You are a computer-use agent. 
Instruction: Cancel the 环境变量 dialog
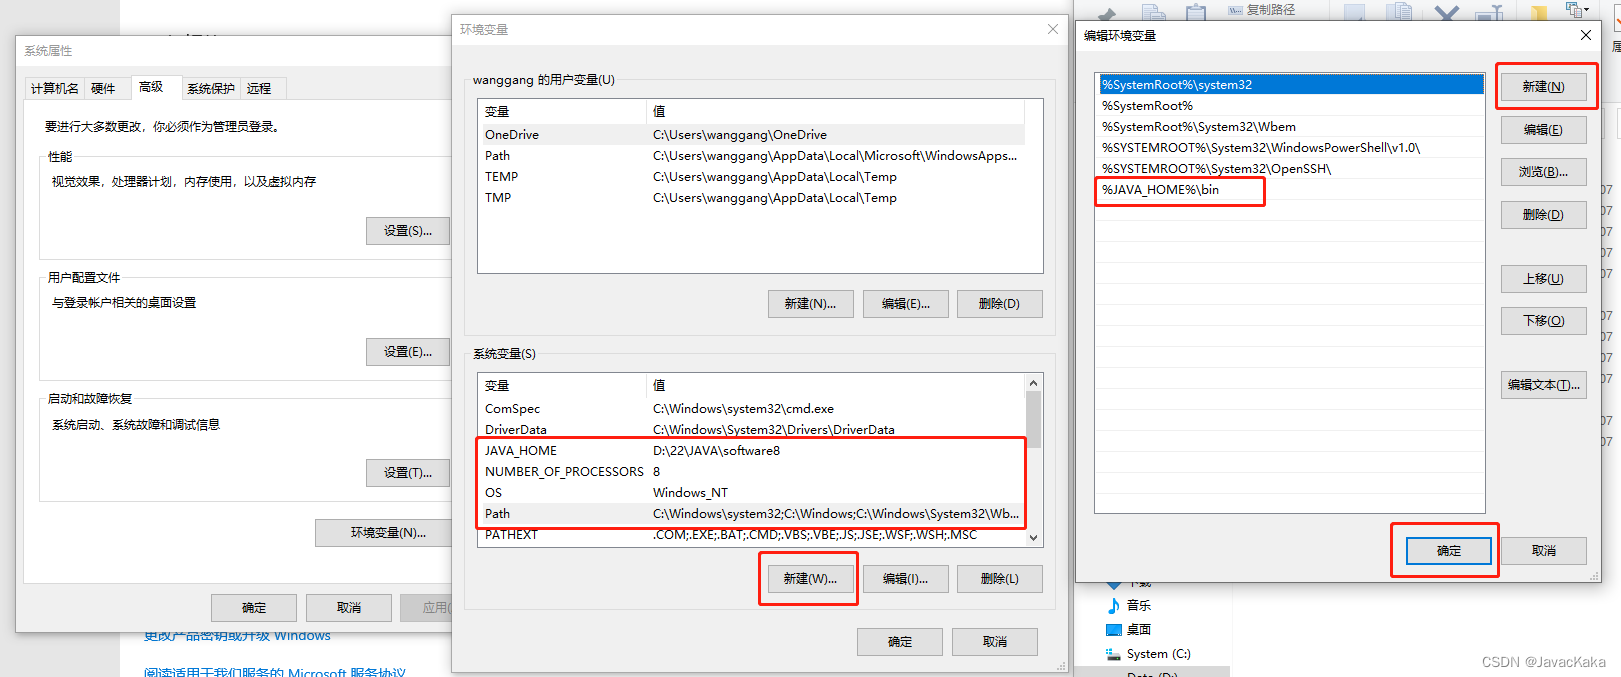[x=995, y=642]
